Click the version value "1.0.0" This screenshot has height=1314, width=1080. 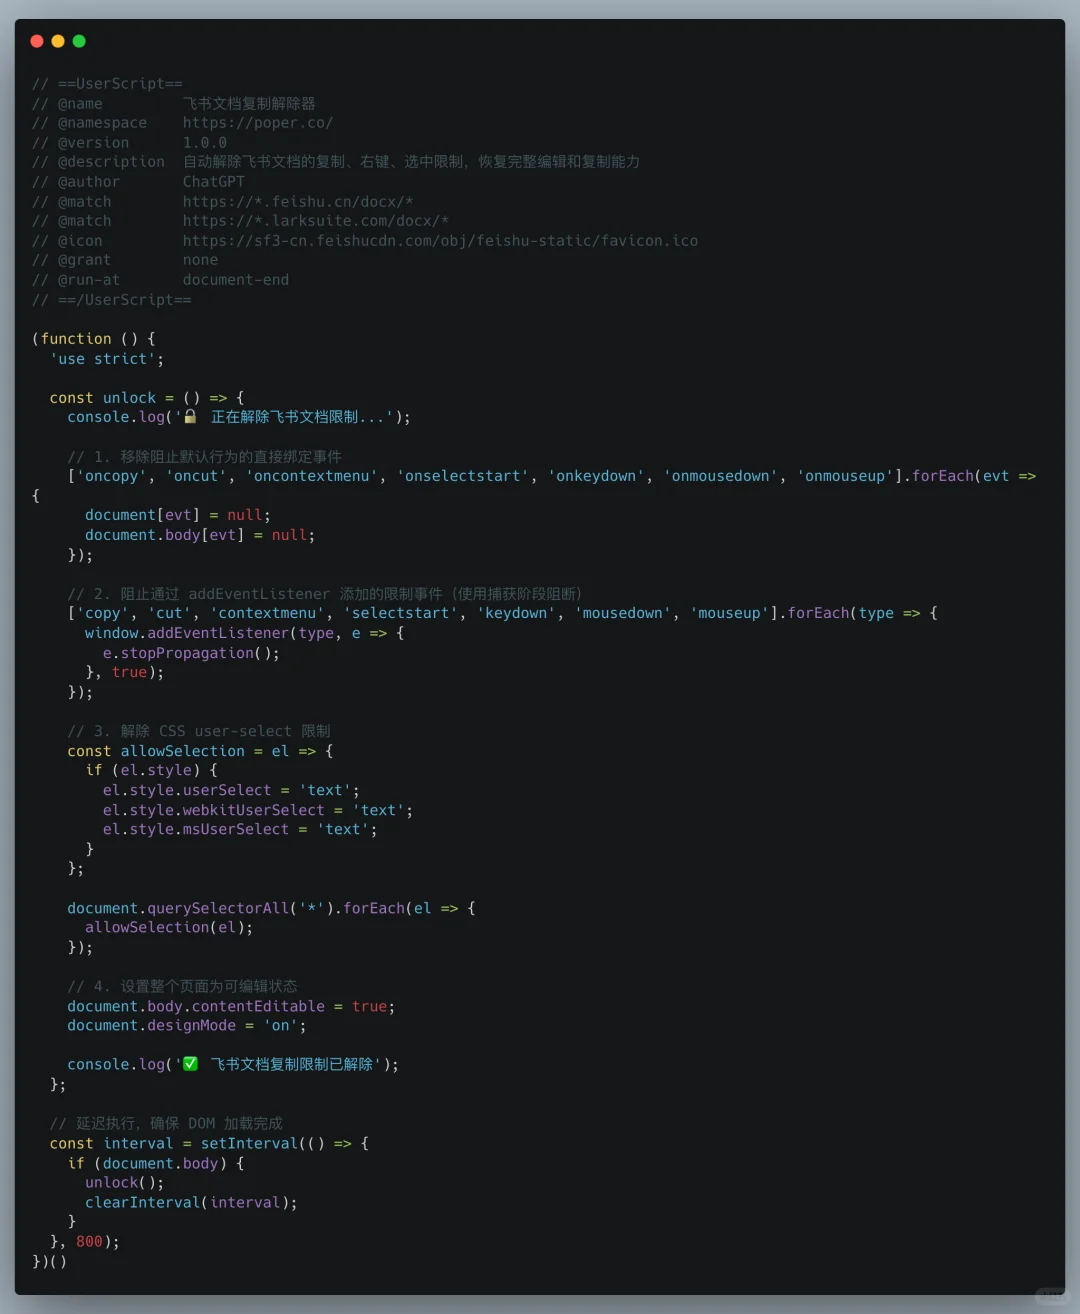(205, 143)
